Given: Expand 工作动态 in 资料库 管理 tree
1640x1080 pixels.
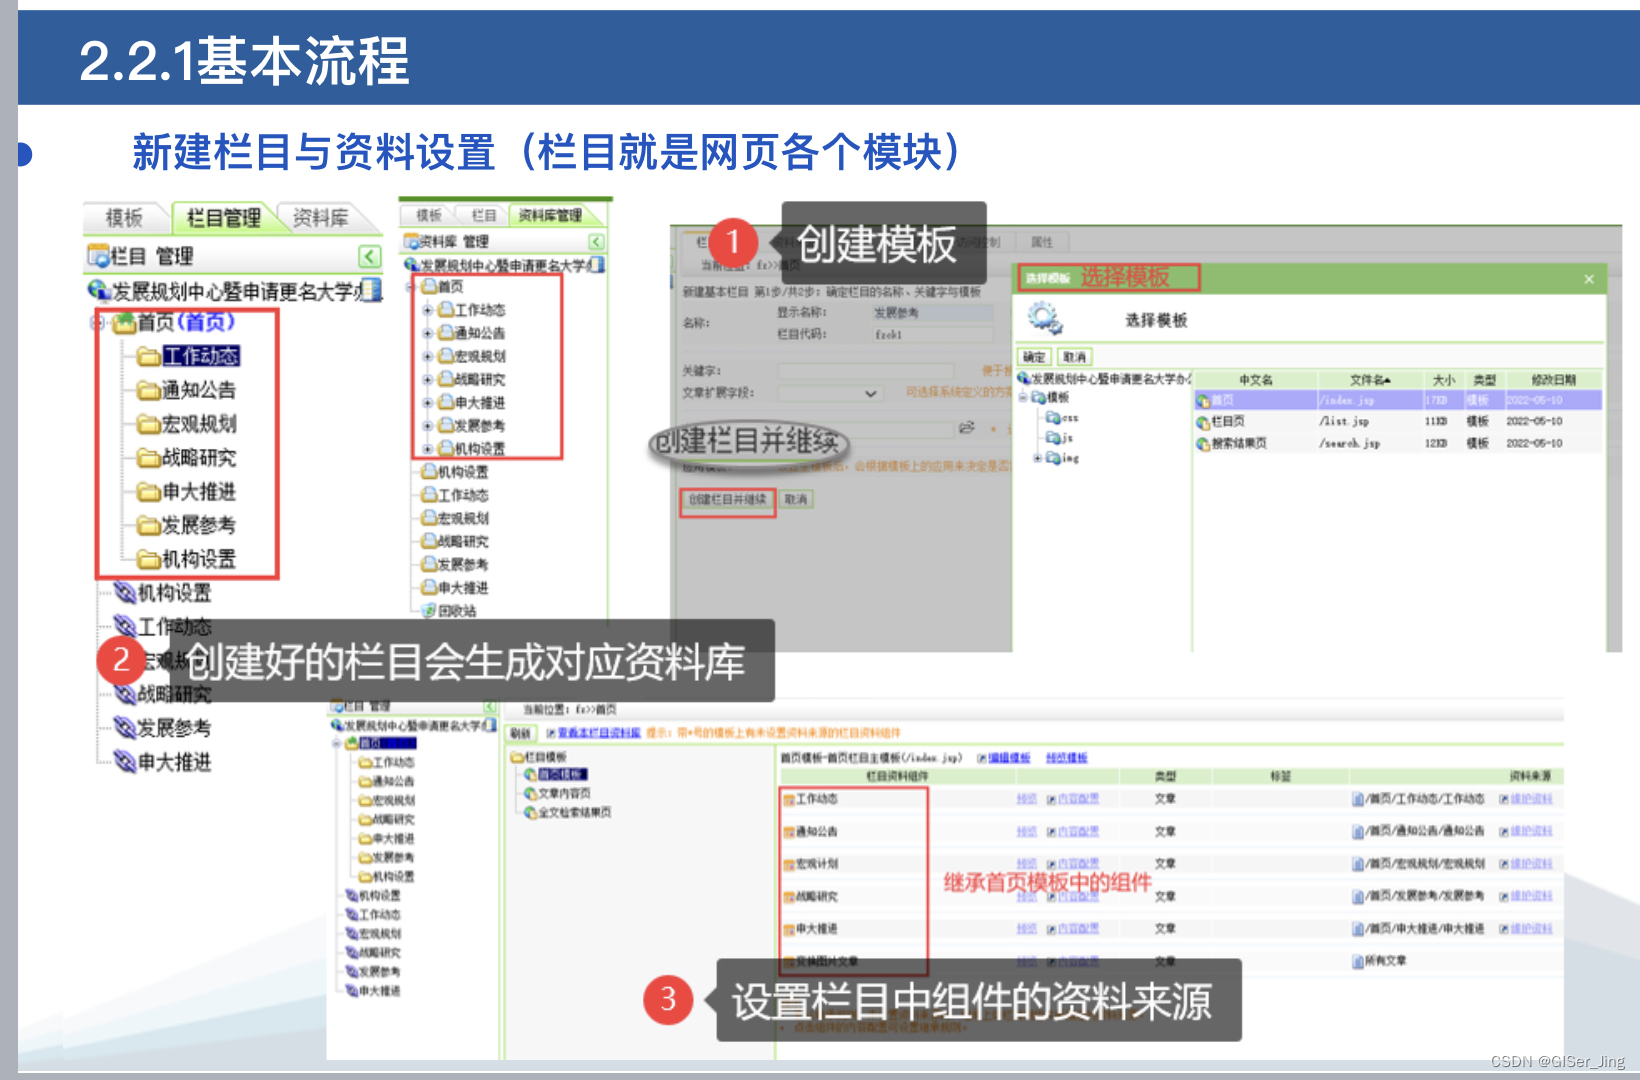Looking at the screenshot, I should tap(428, 310).
